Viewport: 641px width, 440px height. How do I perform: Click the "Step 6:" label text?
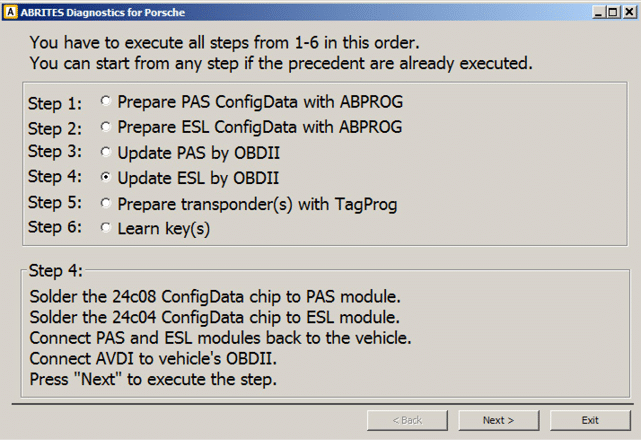point(56,228)
